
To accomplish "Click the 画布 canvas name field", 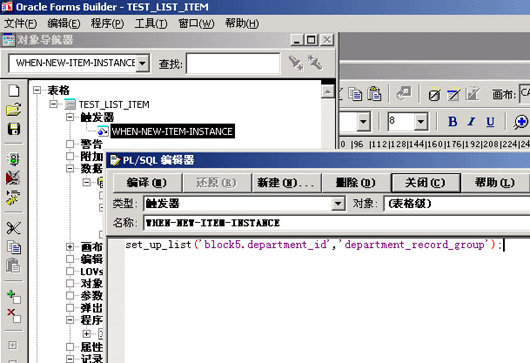I will click(525, 94).
